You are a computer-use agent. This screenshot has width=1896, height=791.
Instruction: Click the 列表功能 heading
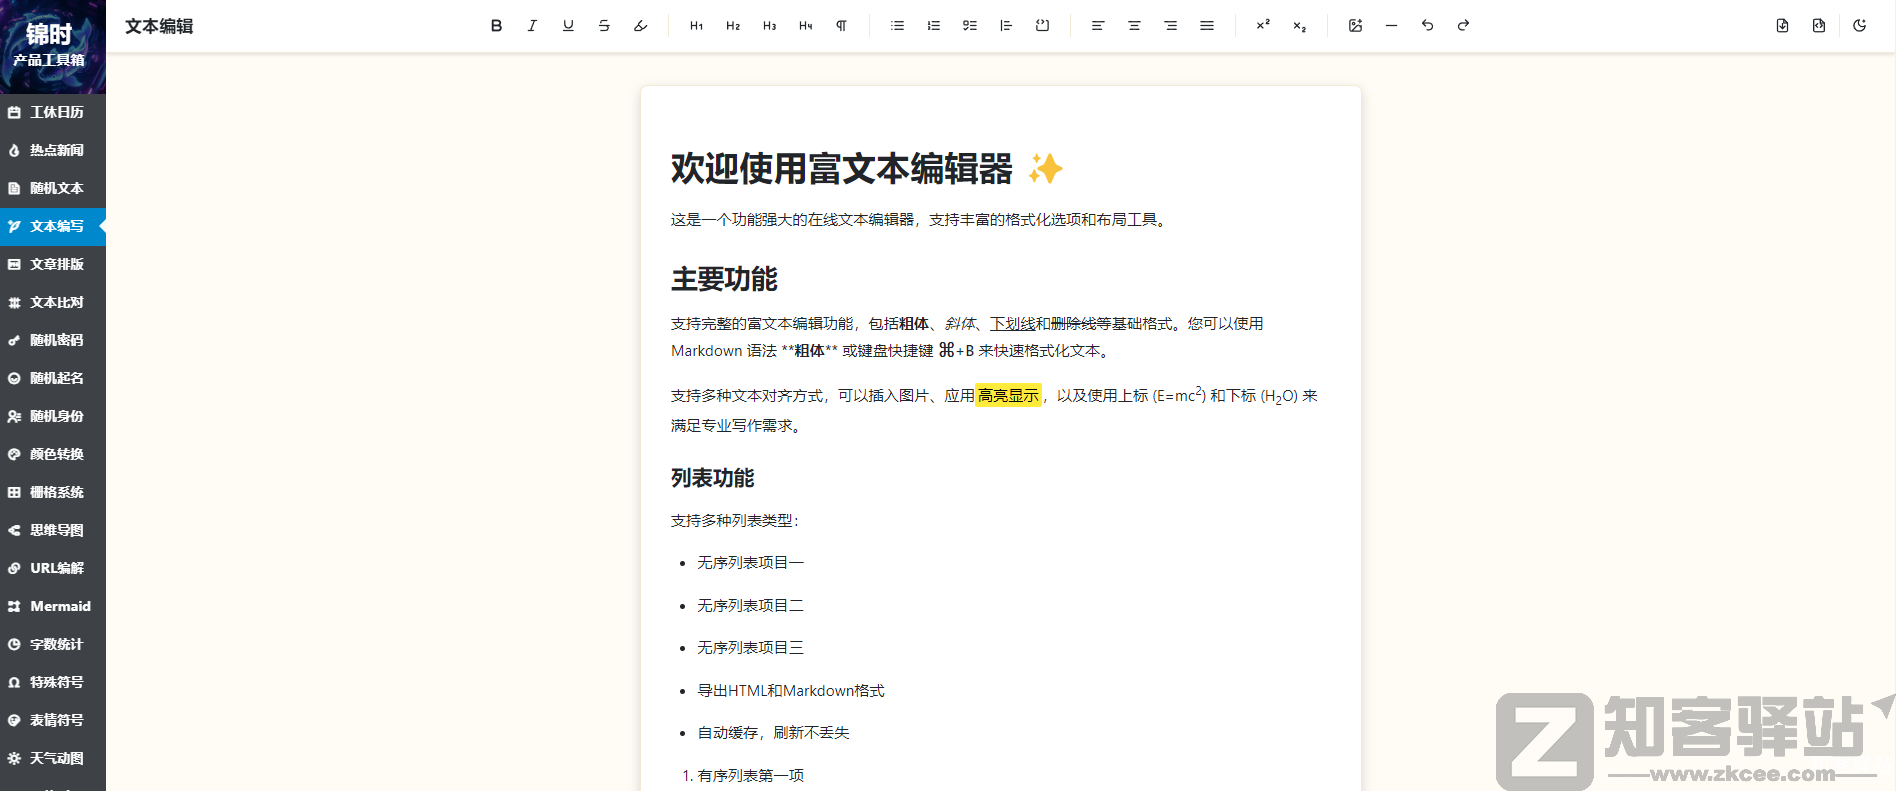[712, 478]
